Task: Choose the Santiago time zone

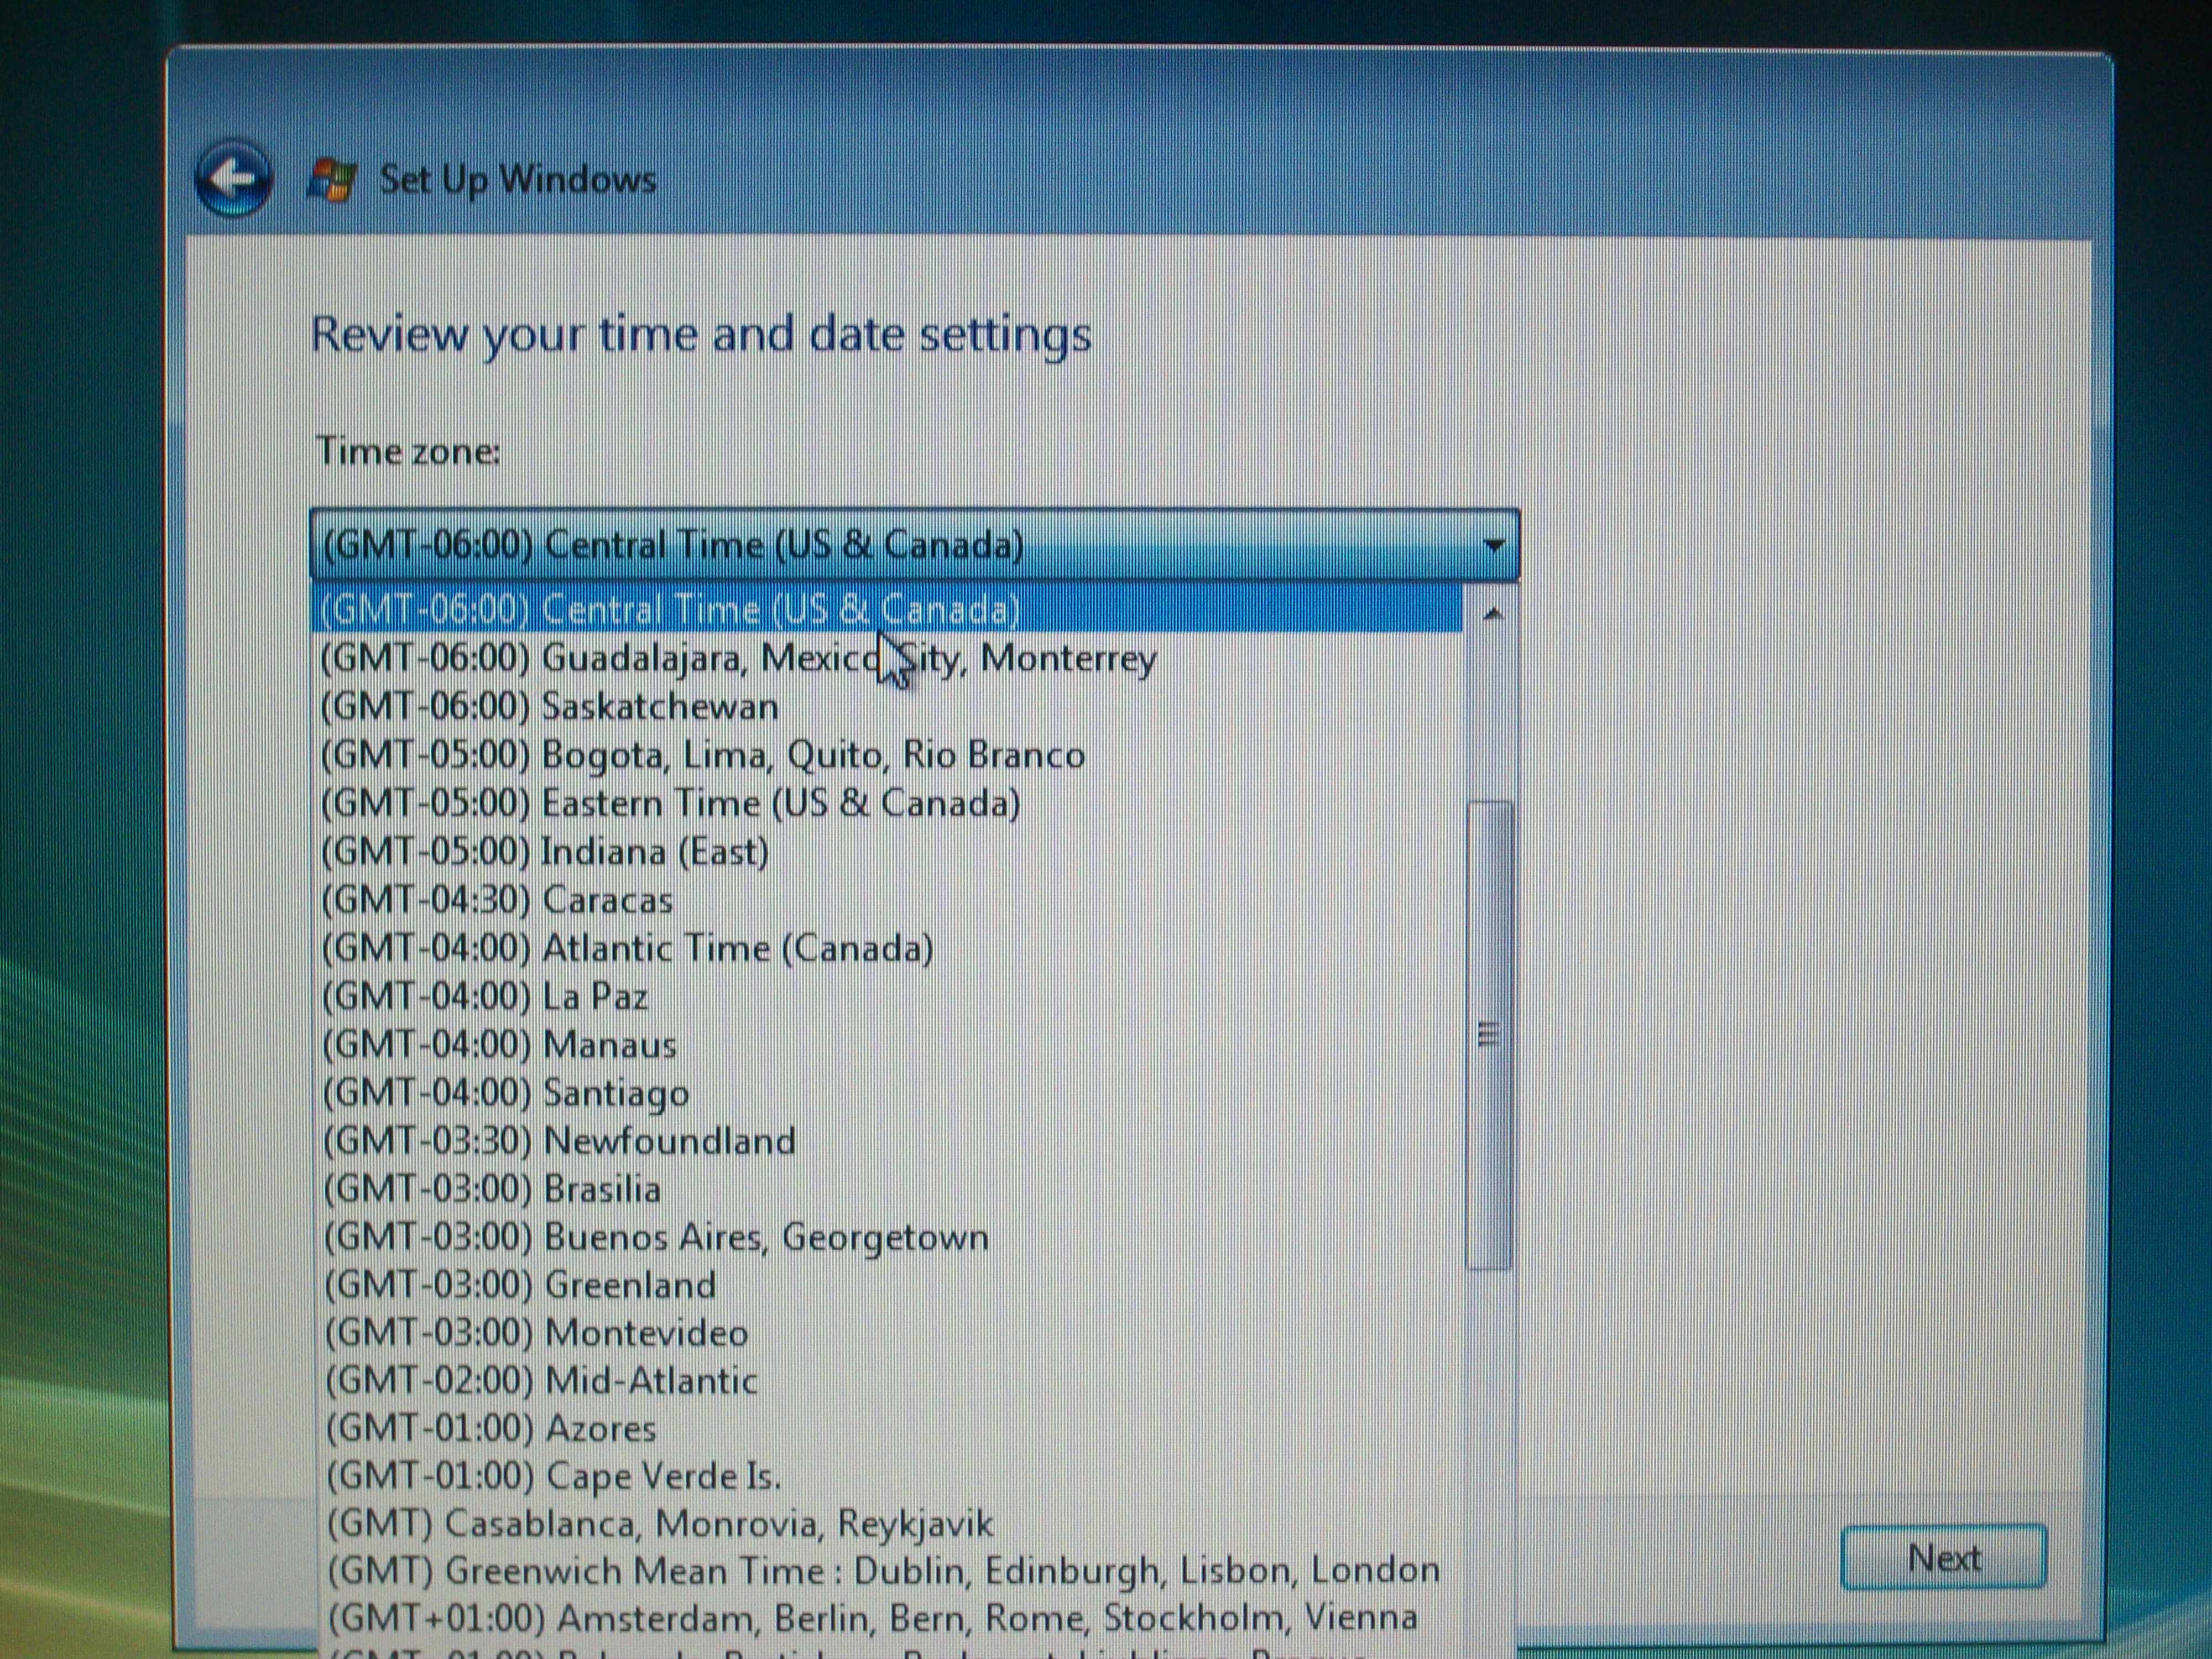Action: click(x=888, y=1093)
